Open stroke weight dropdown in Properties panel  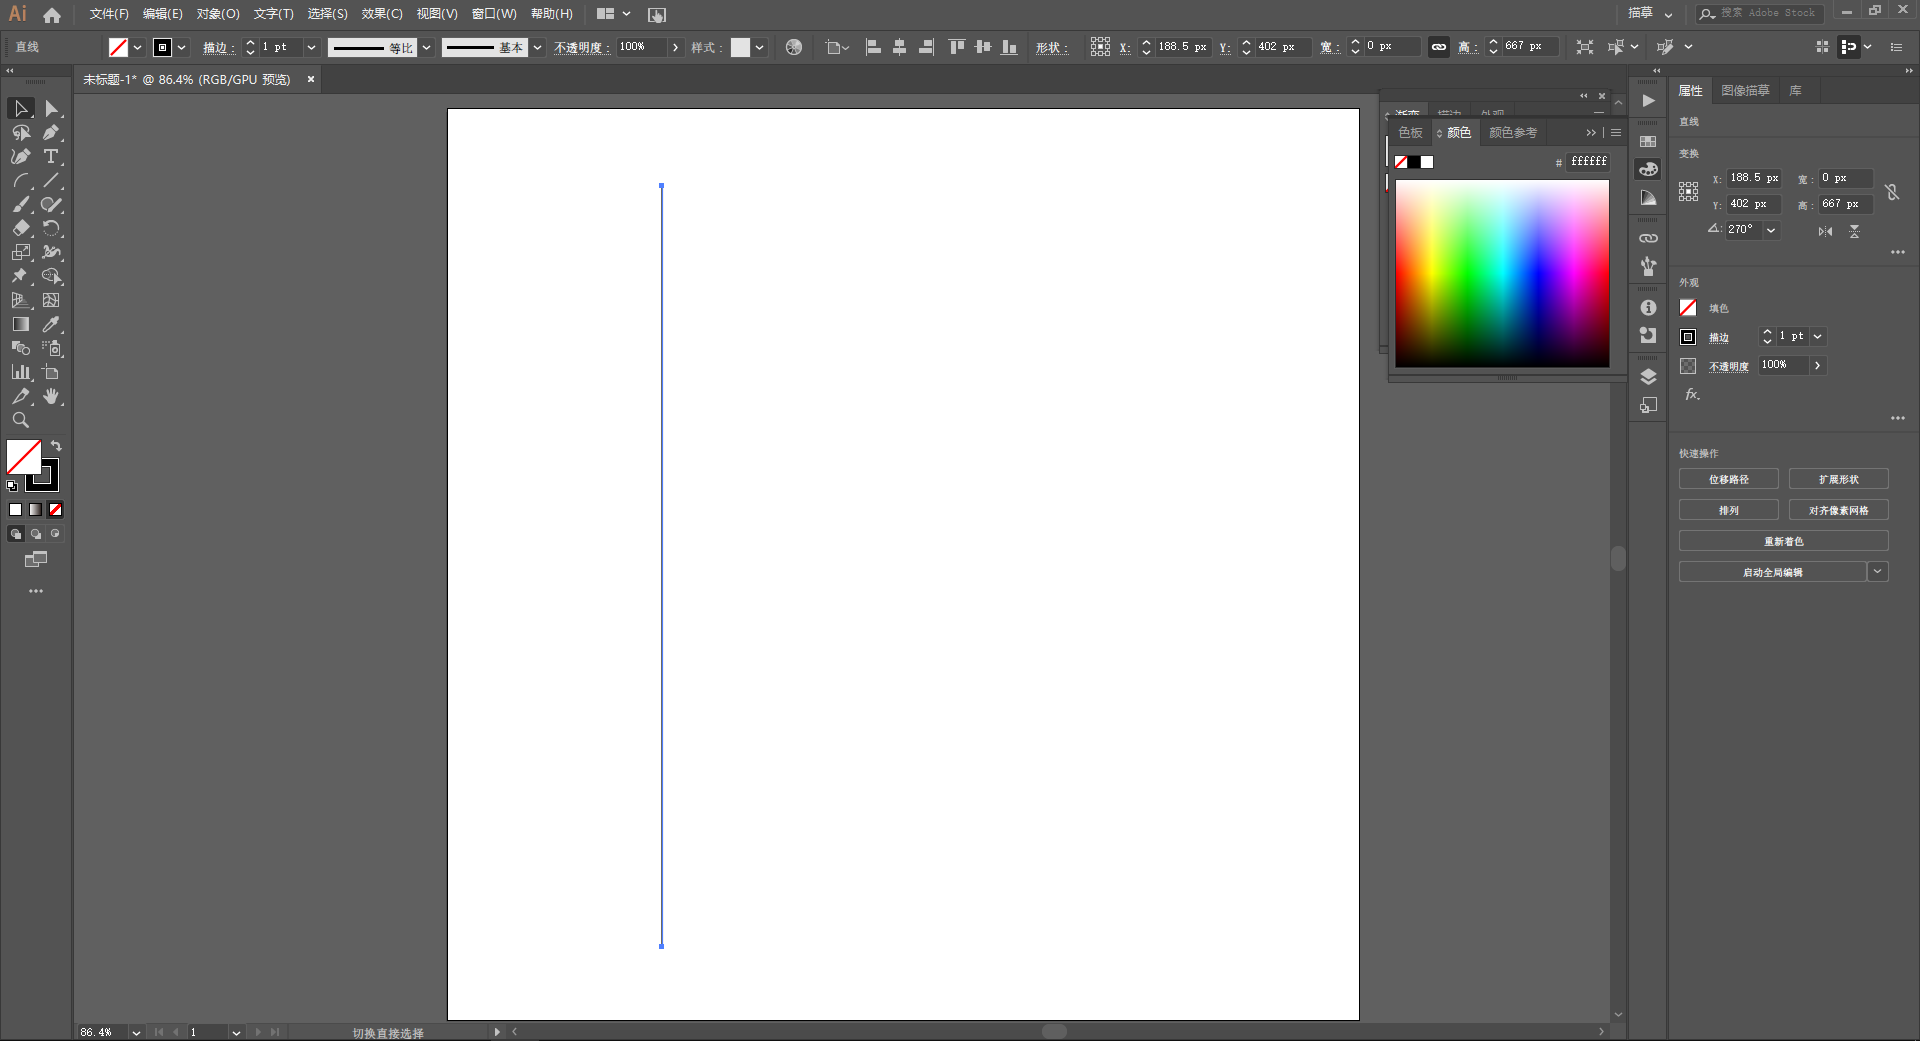(1818, 337)
